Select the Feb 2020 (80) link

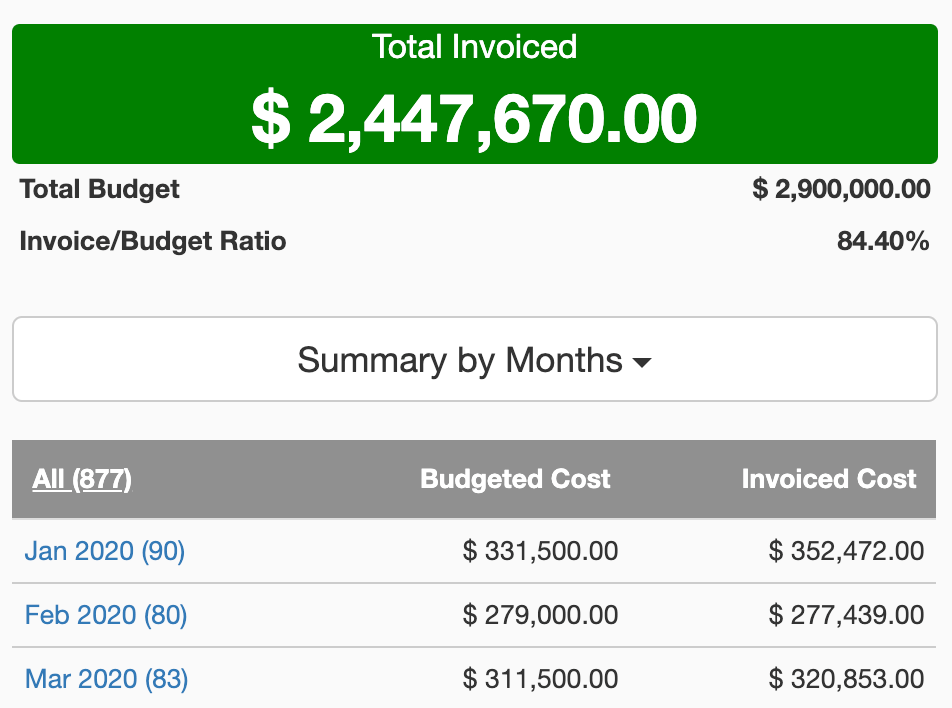[x=106, y=615]
